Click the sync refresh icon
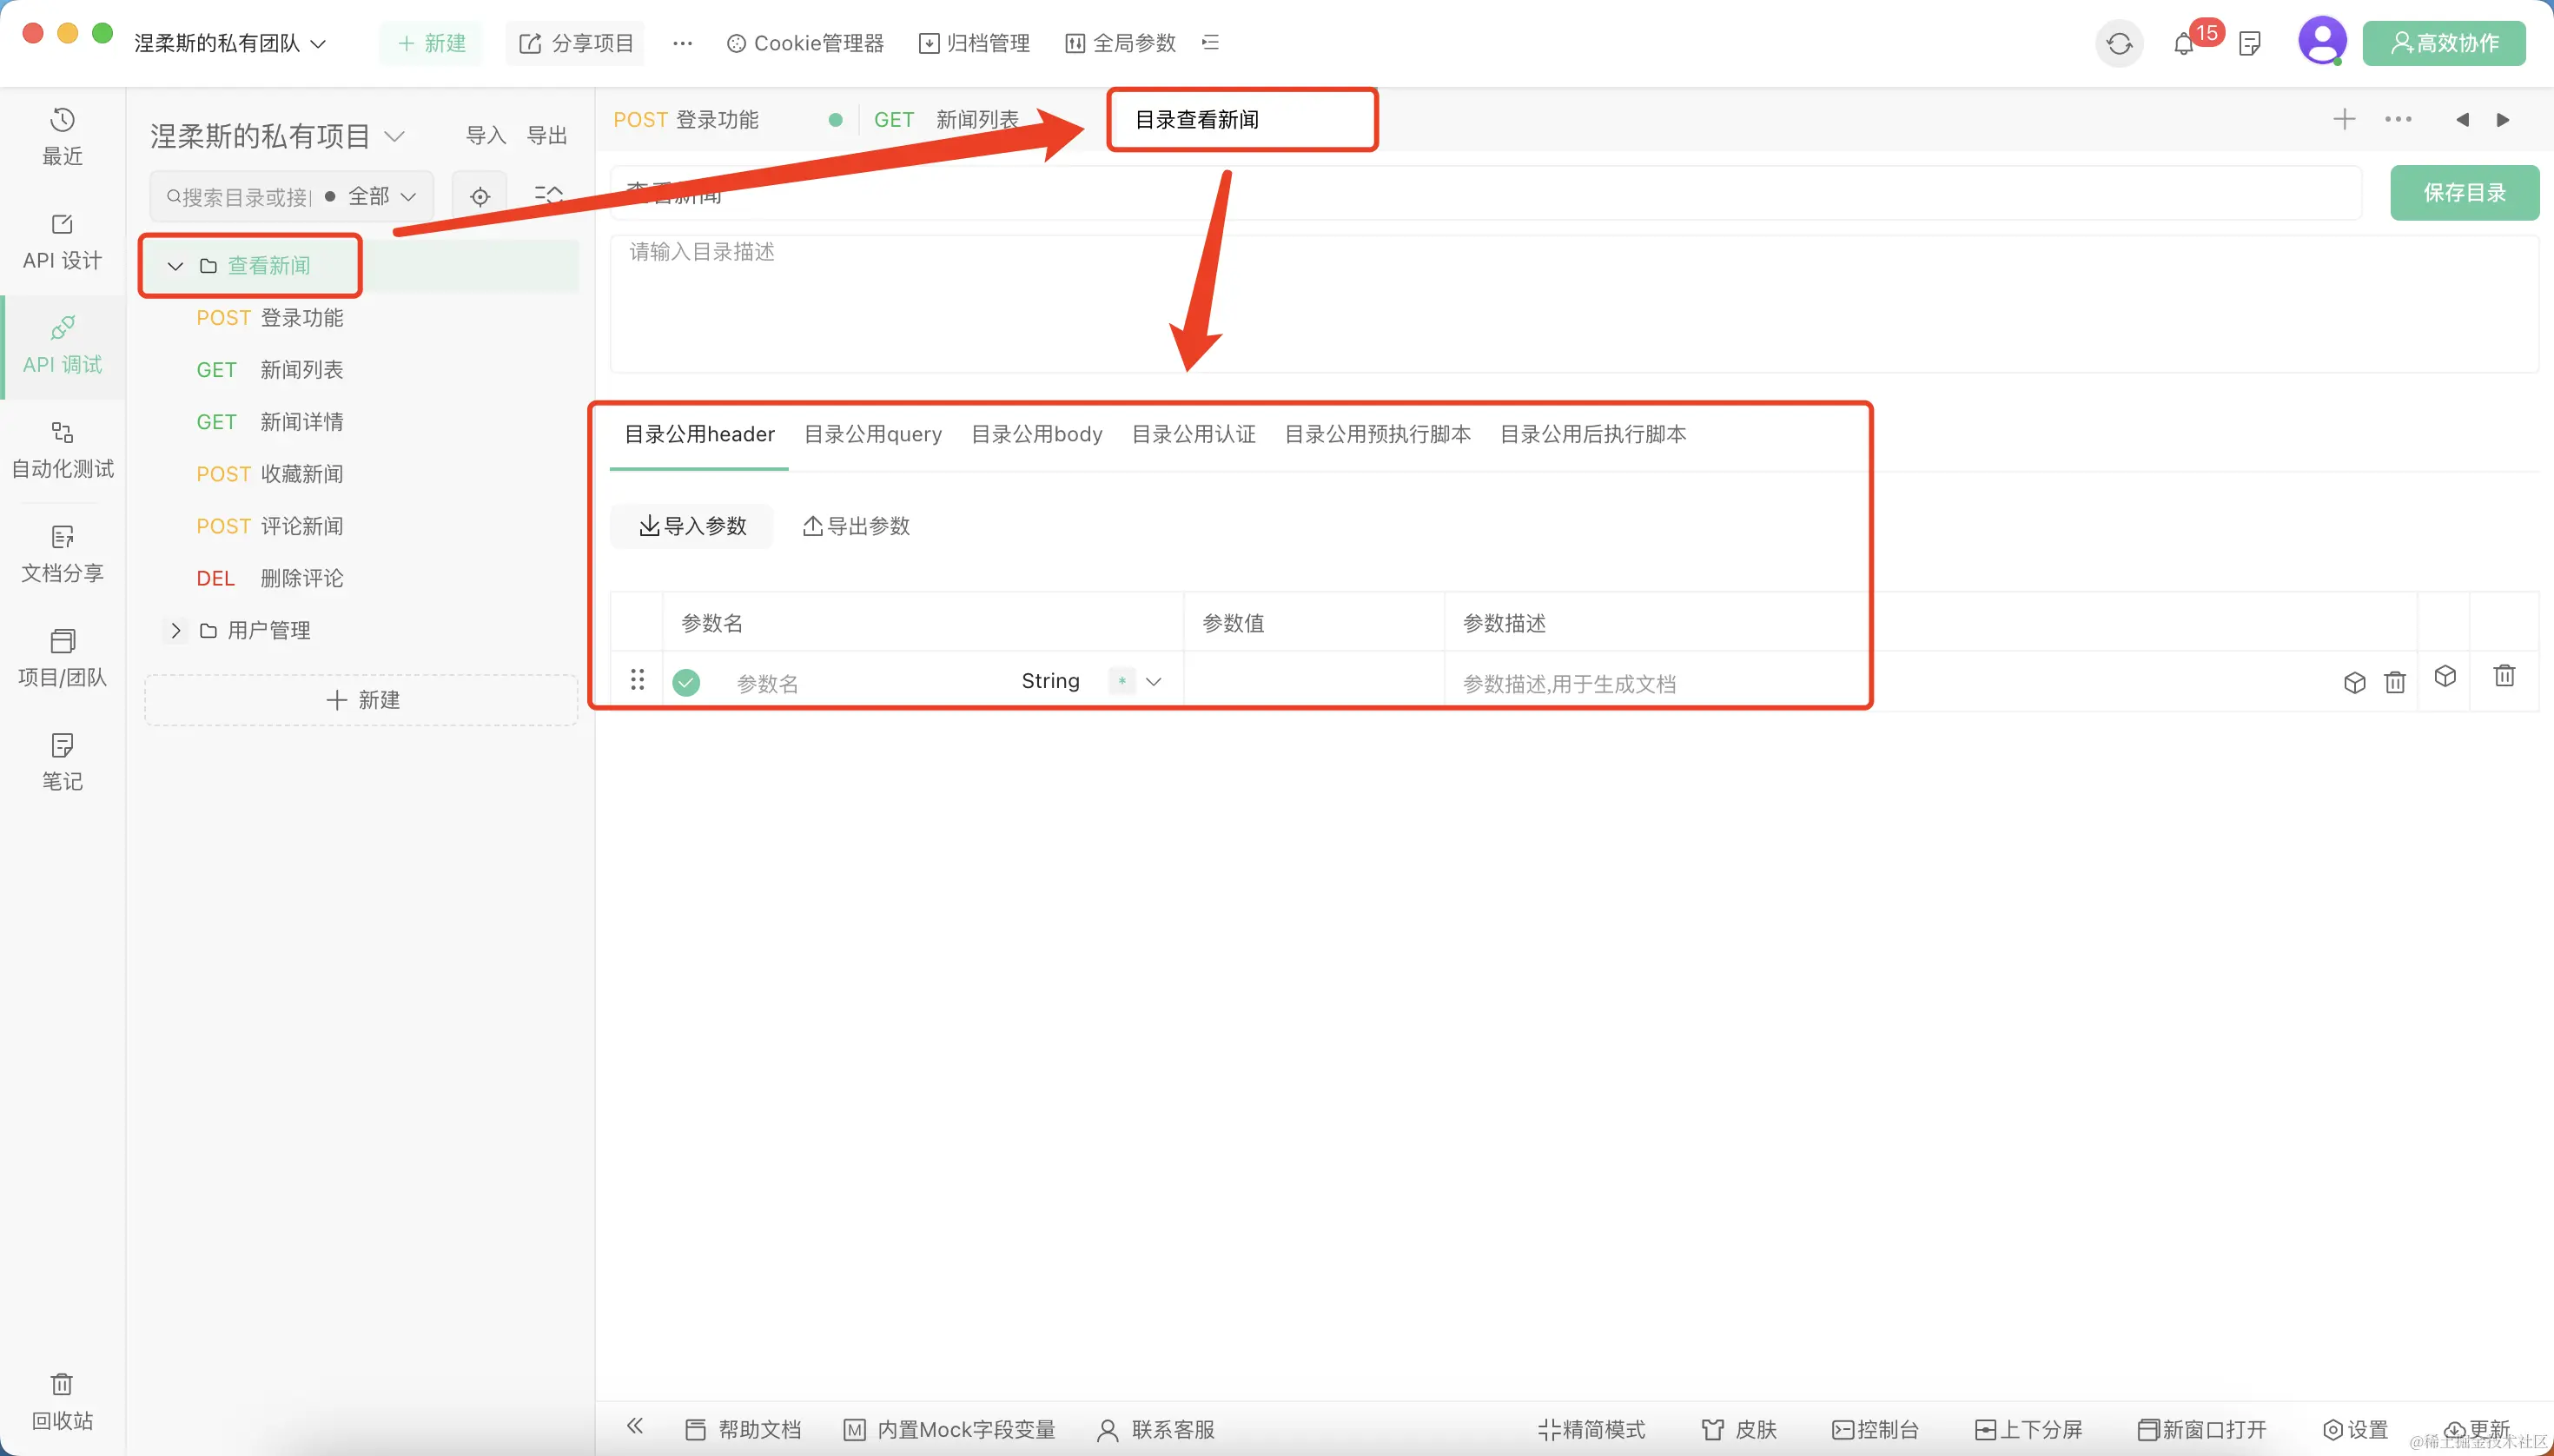2554x1456 pixels. point(2119,44)
